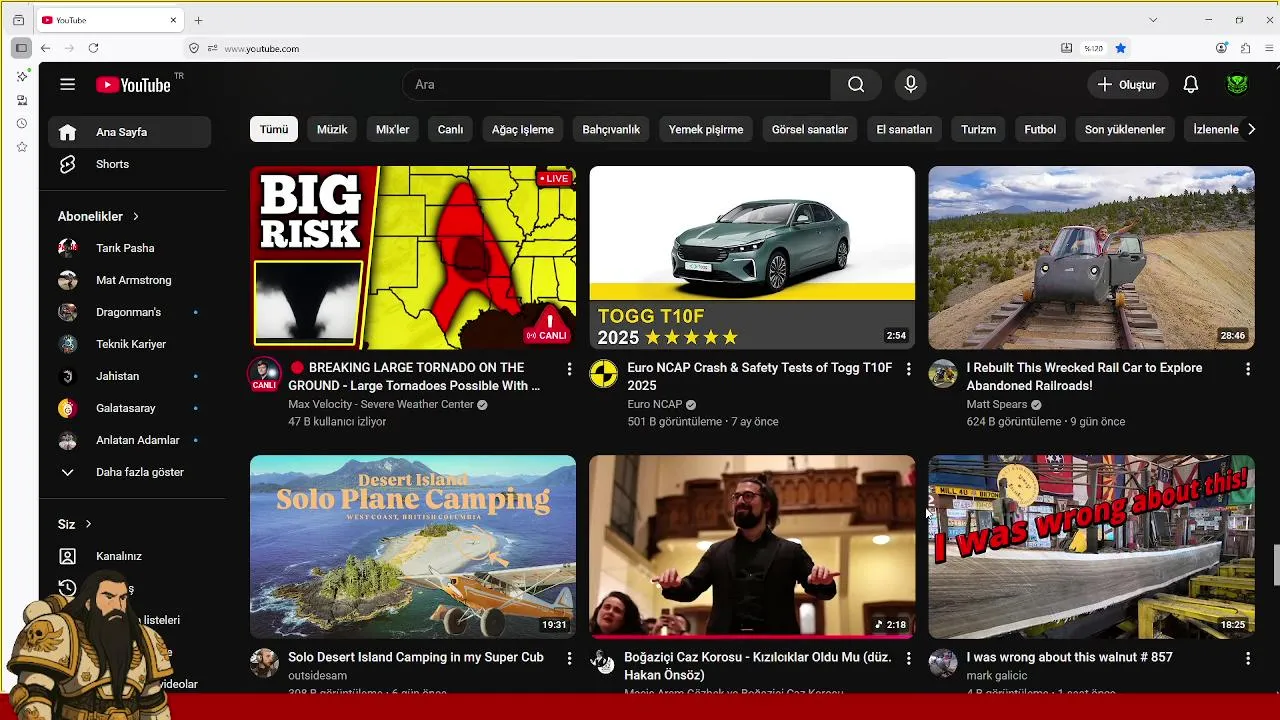The width and height of the screenshot is (1280, 720).
Task: Open Solo Plane Camping thumbnail
Action: [413, 547]
